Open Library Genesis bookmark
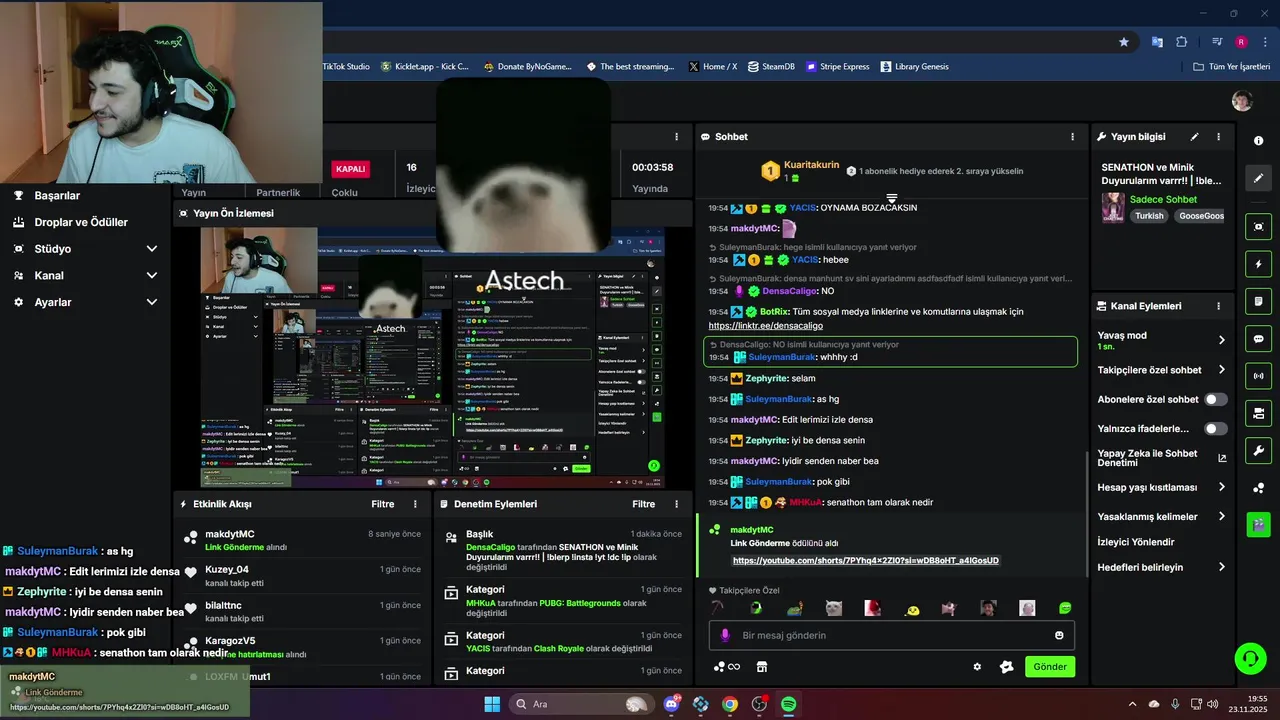The width and height of the screenshot is (1280, 720). tap(914, 67)
